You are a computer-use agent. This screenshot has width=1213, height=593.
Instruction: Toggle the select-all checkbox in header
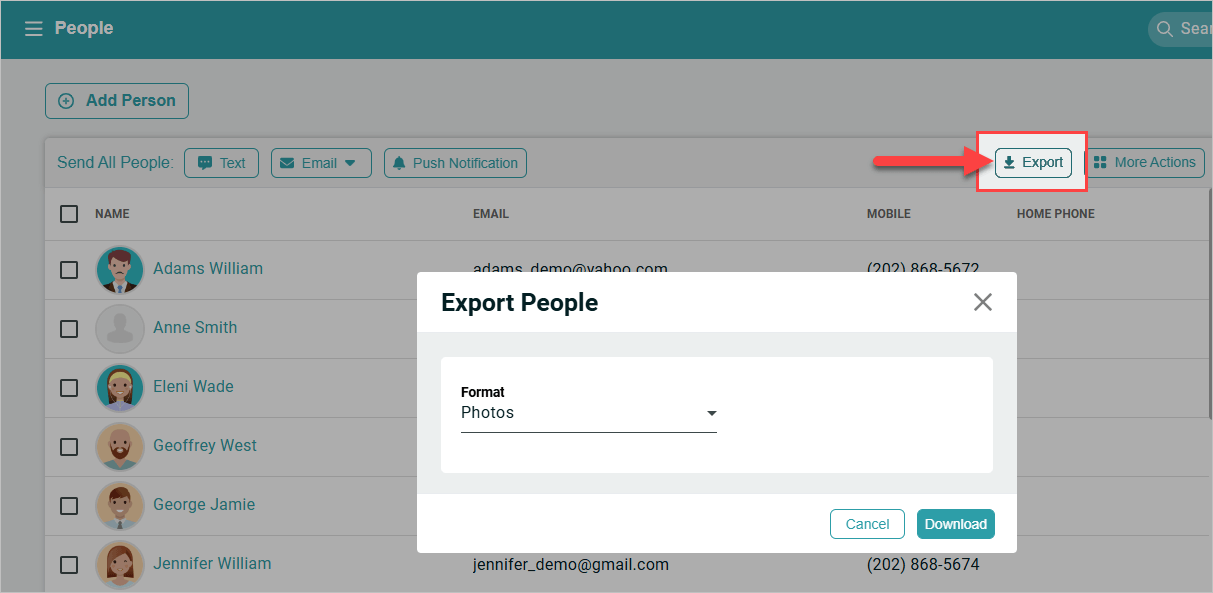[69, 213]
